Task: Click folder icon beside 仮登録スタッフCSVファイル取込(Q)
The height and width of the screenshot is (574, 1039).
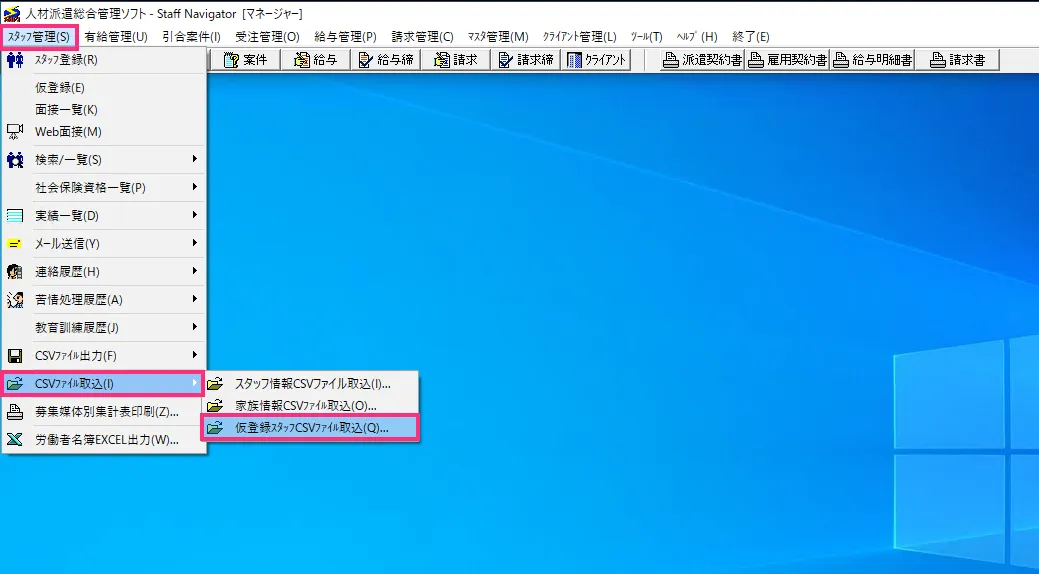Action: coord(215,428)
